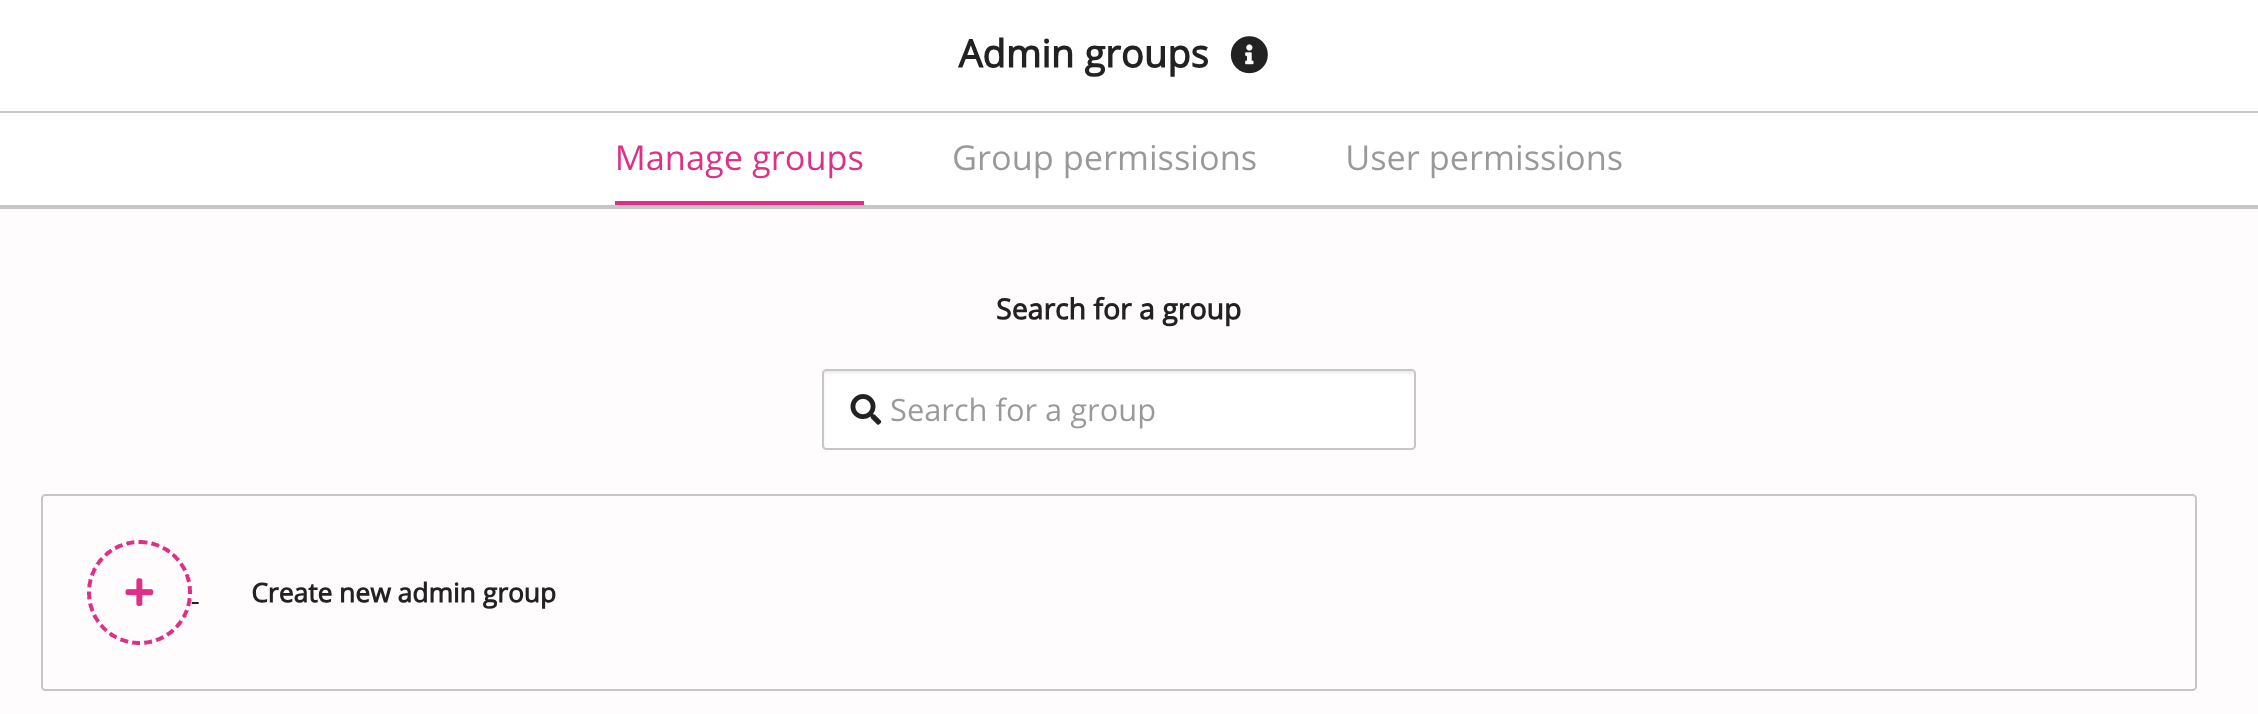Click the Search for a group placeholder text
This screenshot has height=714, width=2258.
(x=1022, y=410)
